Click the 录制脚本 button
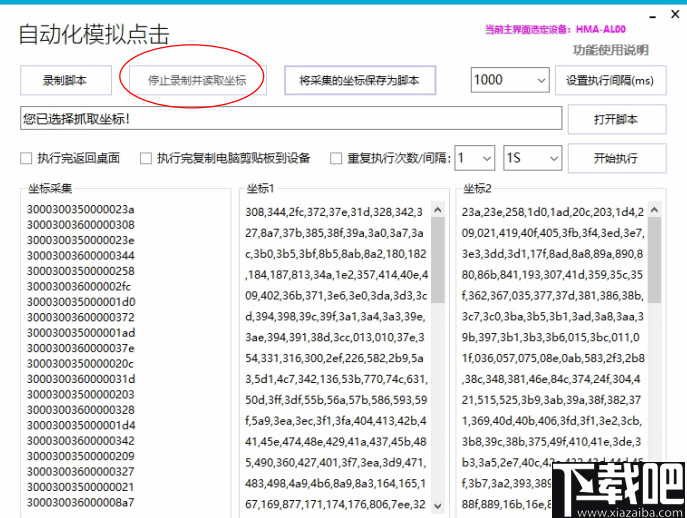 [66, 80]
